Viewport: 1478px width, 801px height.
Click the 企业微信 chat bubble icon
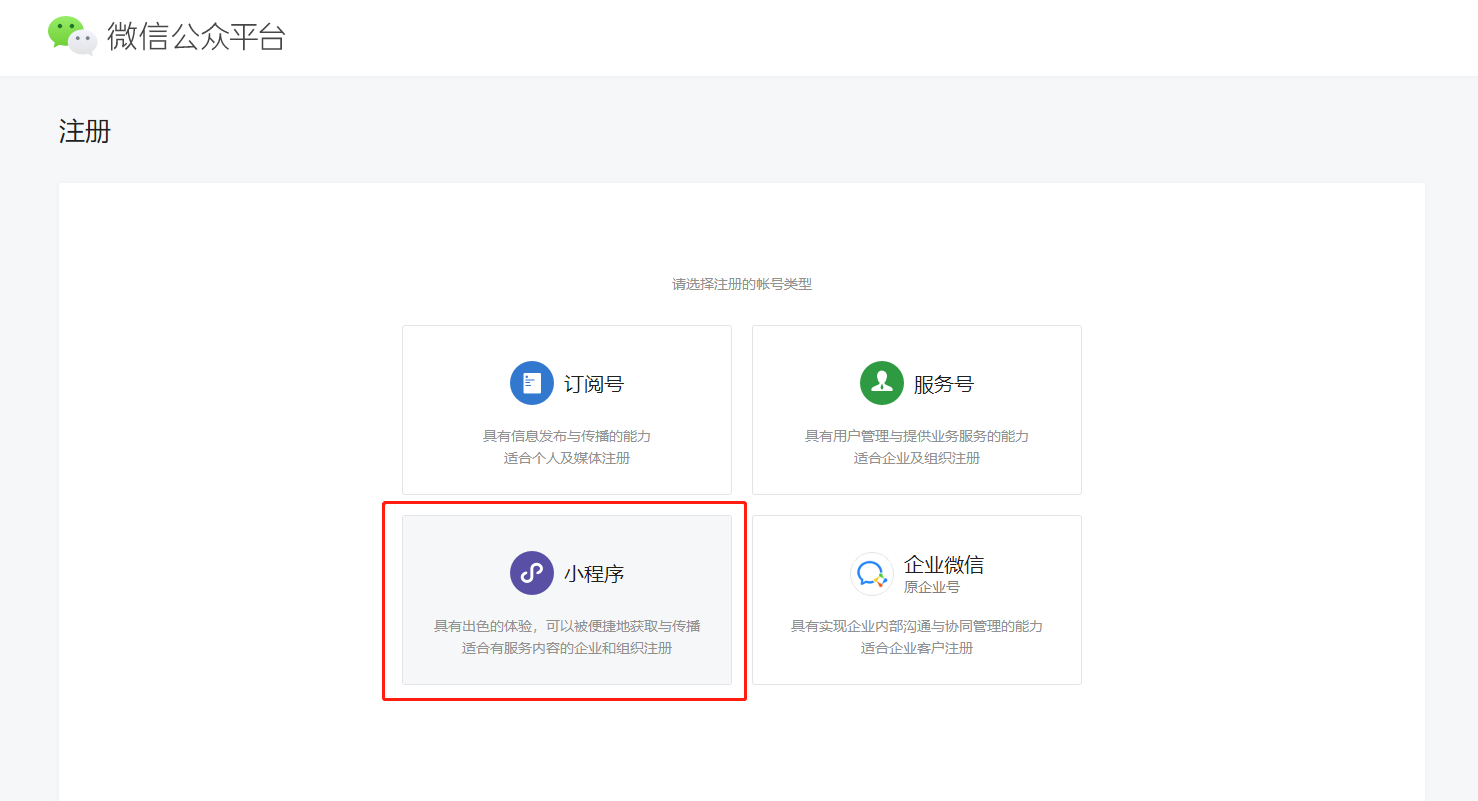click(x=872, y=574)
